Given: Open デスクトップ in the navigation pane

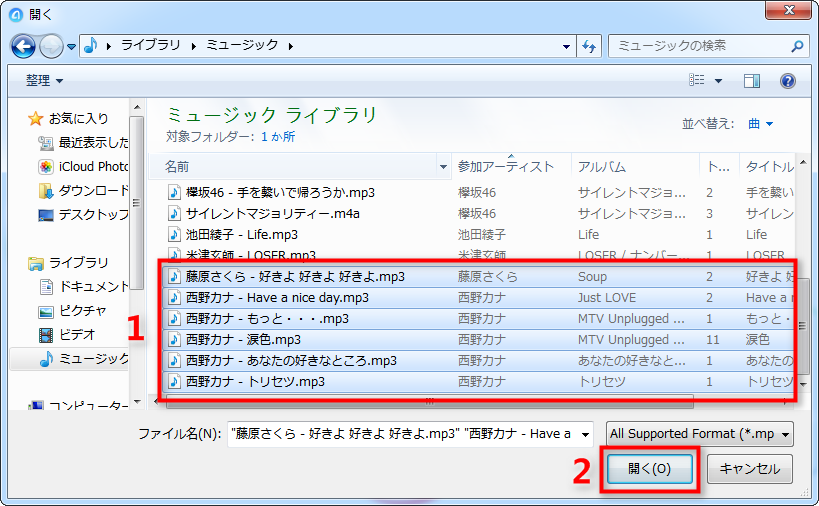Looking at the screenshot, I should tap(93, 214).
